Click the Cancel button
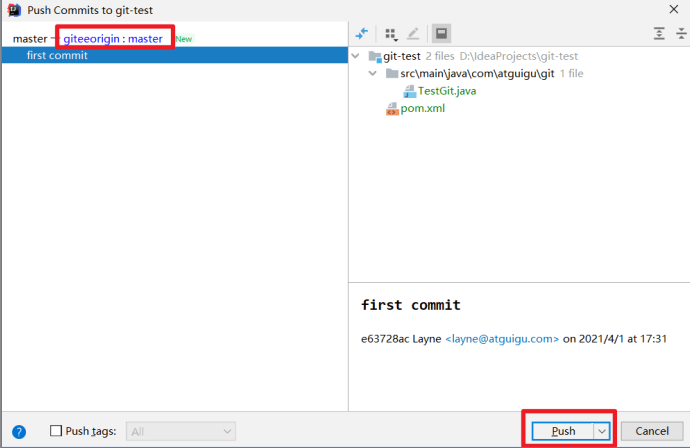This screenshot has width=690, height=448. [652, 431]
